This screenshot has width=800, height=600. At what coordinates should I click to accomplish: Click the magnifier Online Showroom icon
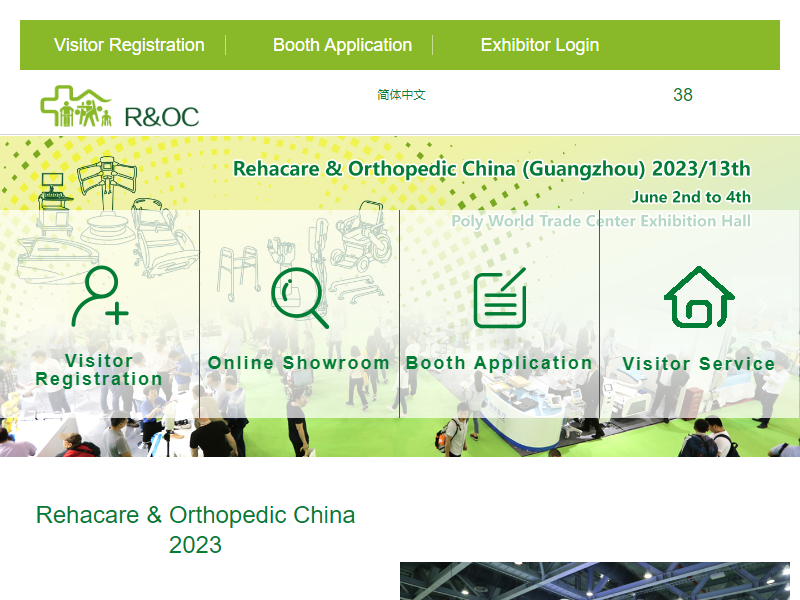300,298
